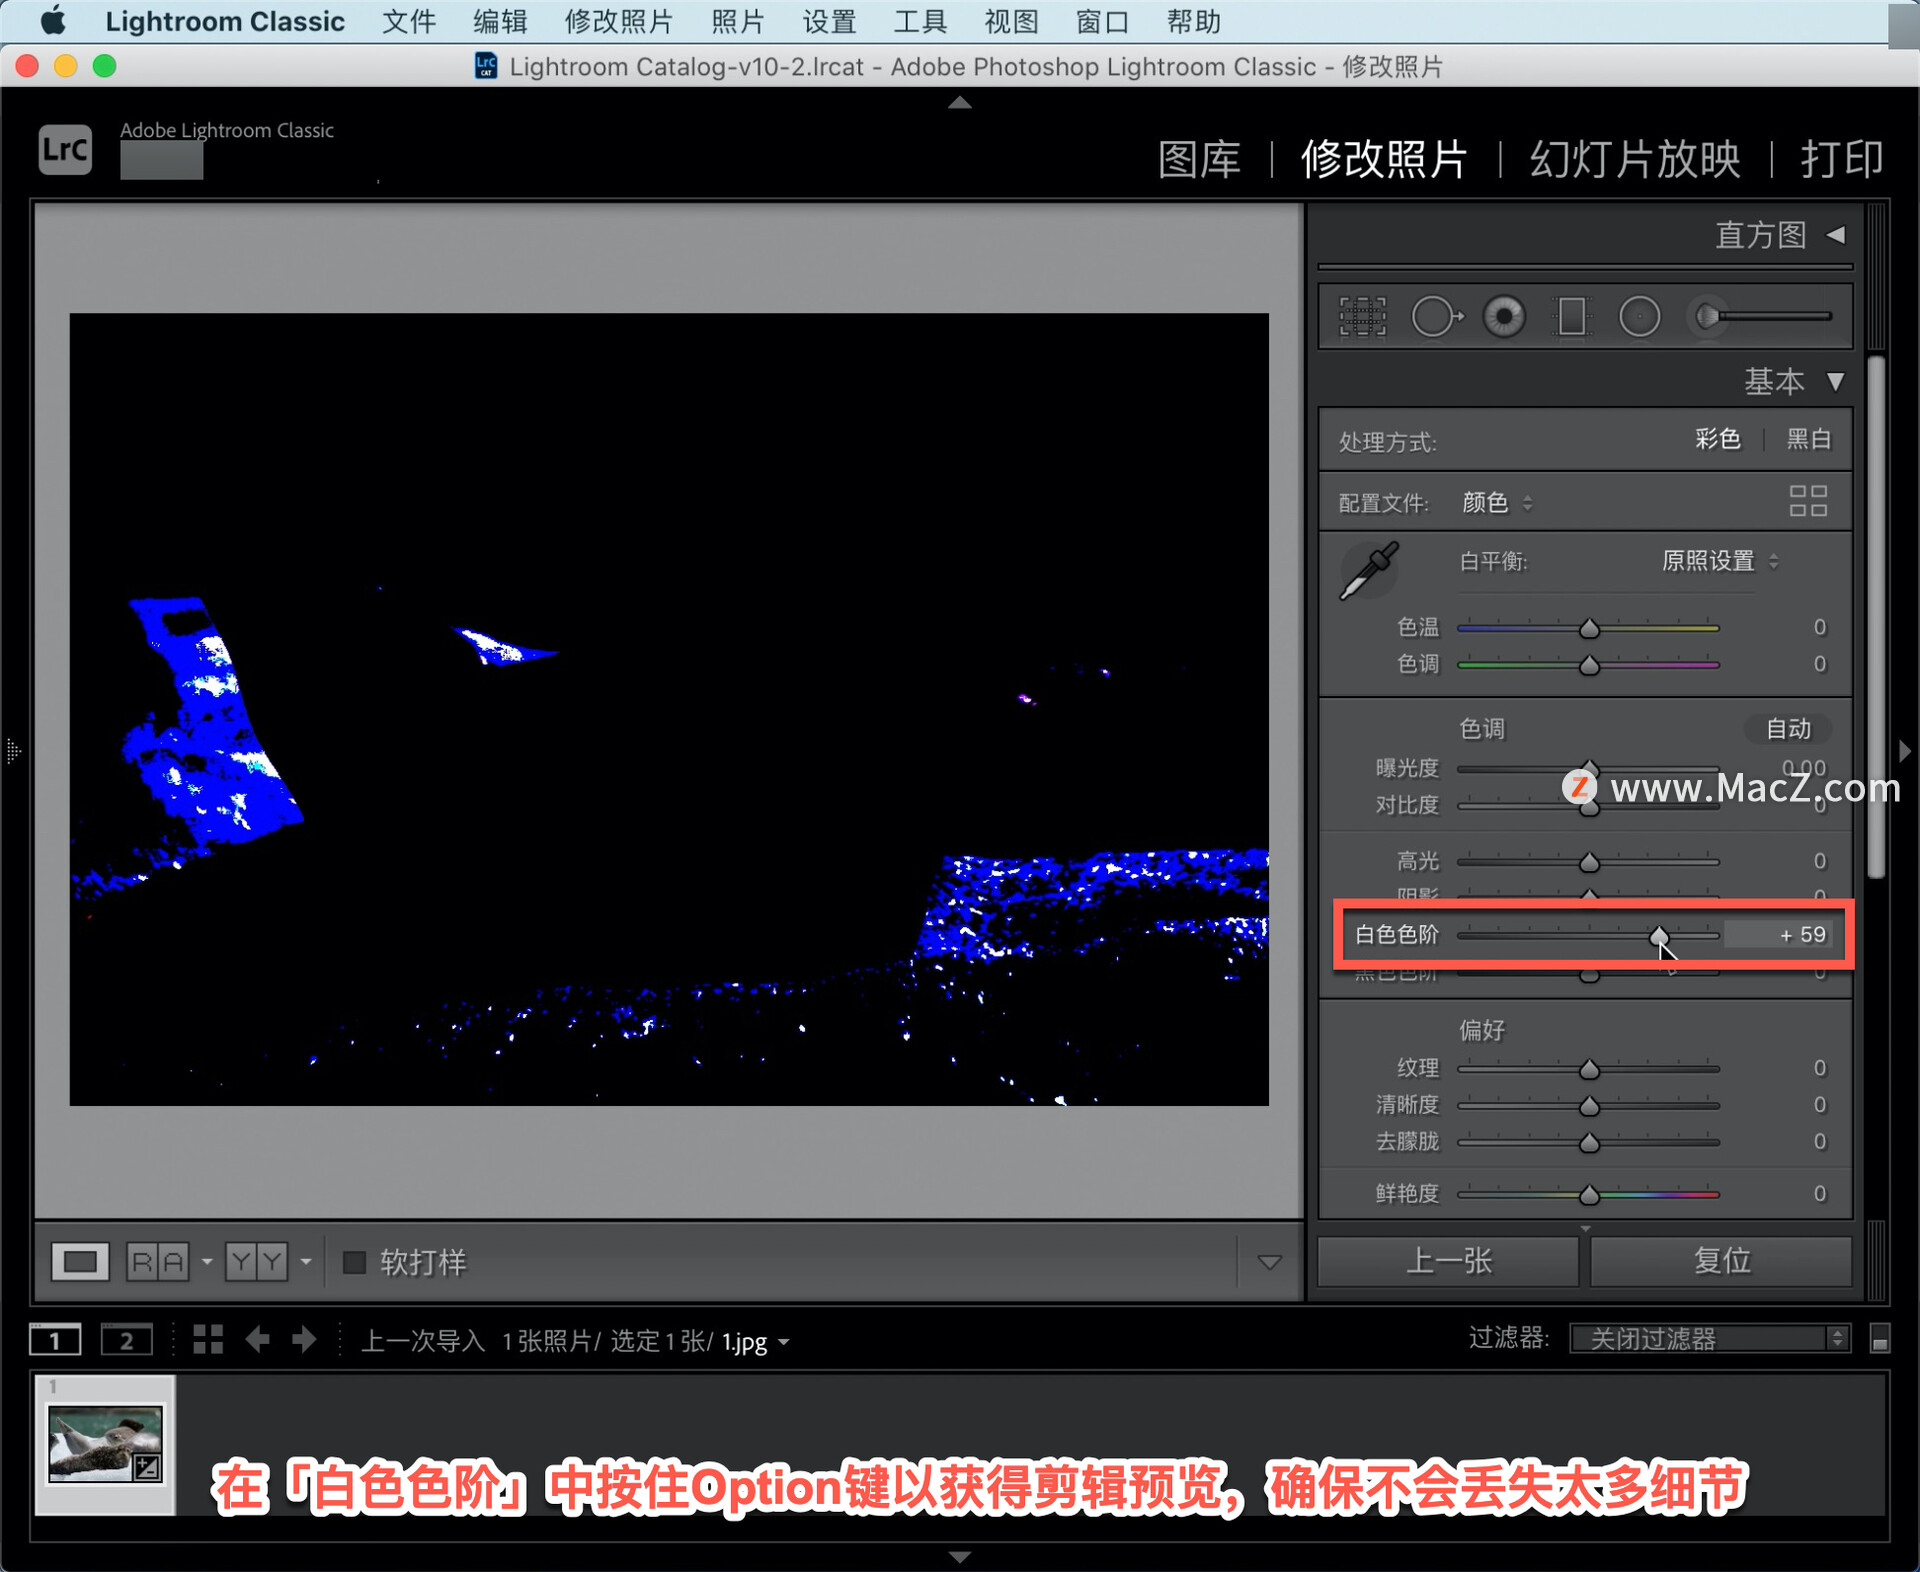The width and height of the screenshot is (1920, 1572).
Task: Go back with the filmstrip left arrow
Action: coord(257,1339)
